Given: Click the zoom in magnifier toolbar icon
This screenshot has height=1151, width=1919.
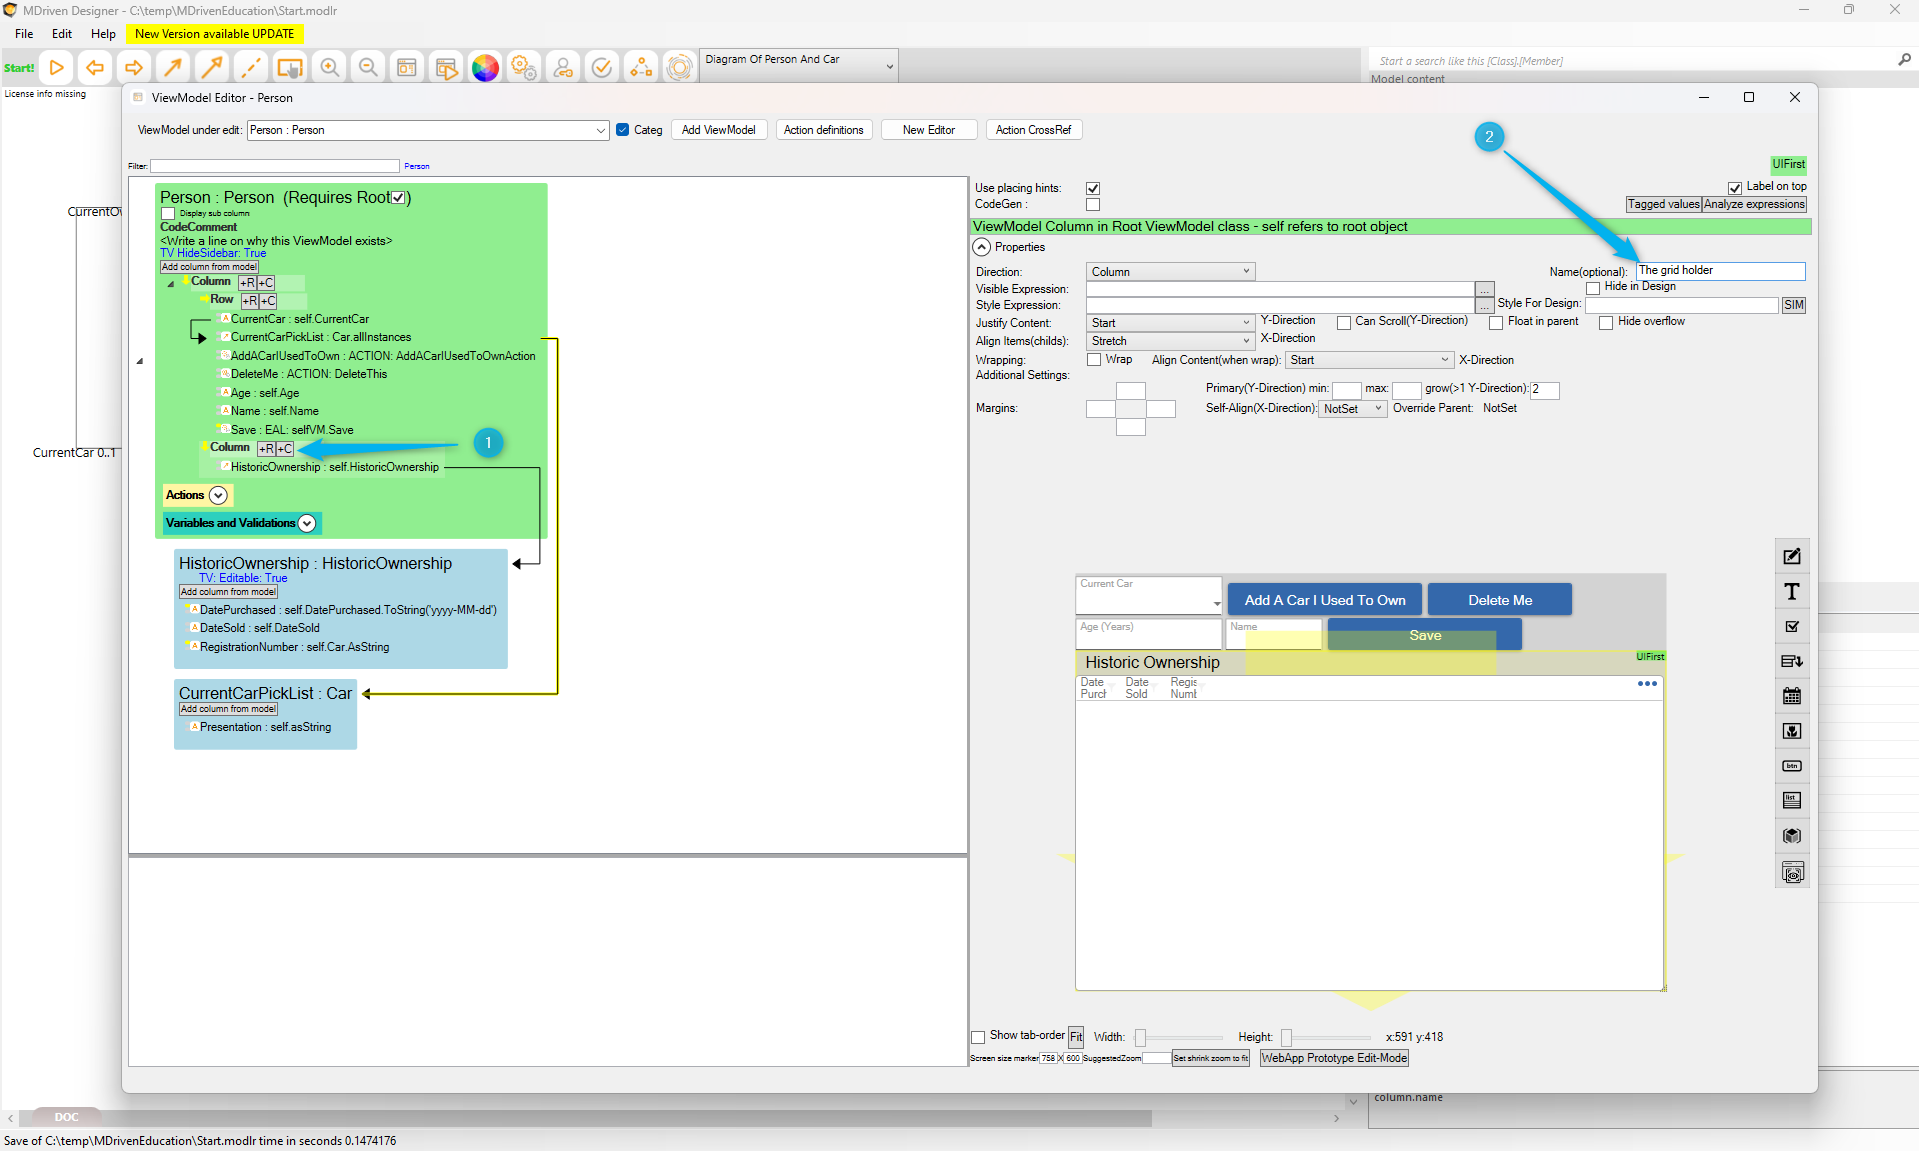Looking at the screenshot, I should tap(329, 67).
